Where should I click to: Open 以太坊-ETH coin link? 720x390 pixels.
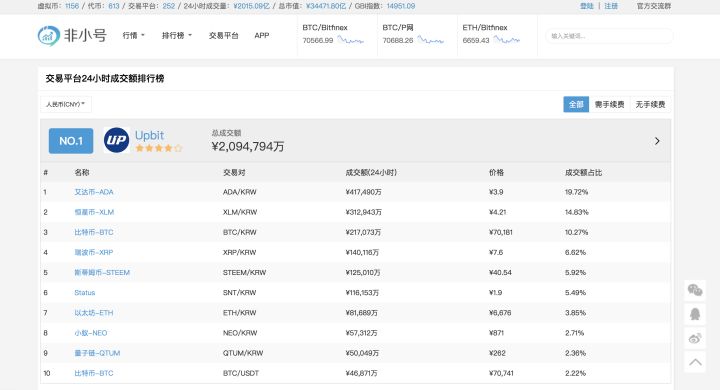[94, 313]
